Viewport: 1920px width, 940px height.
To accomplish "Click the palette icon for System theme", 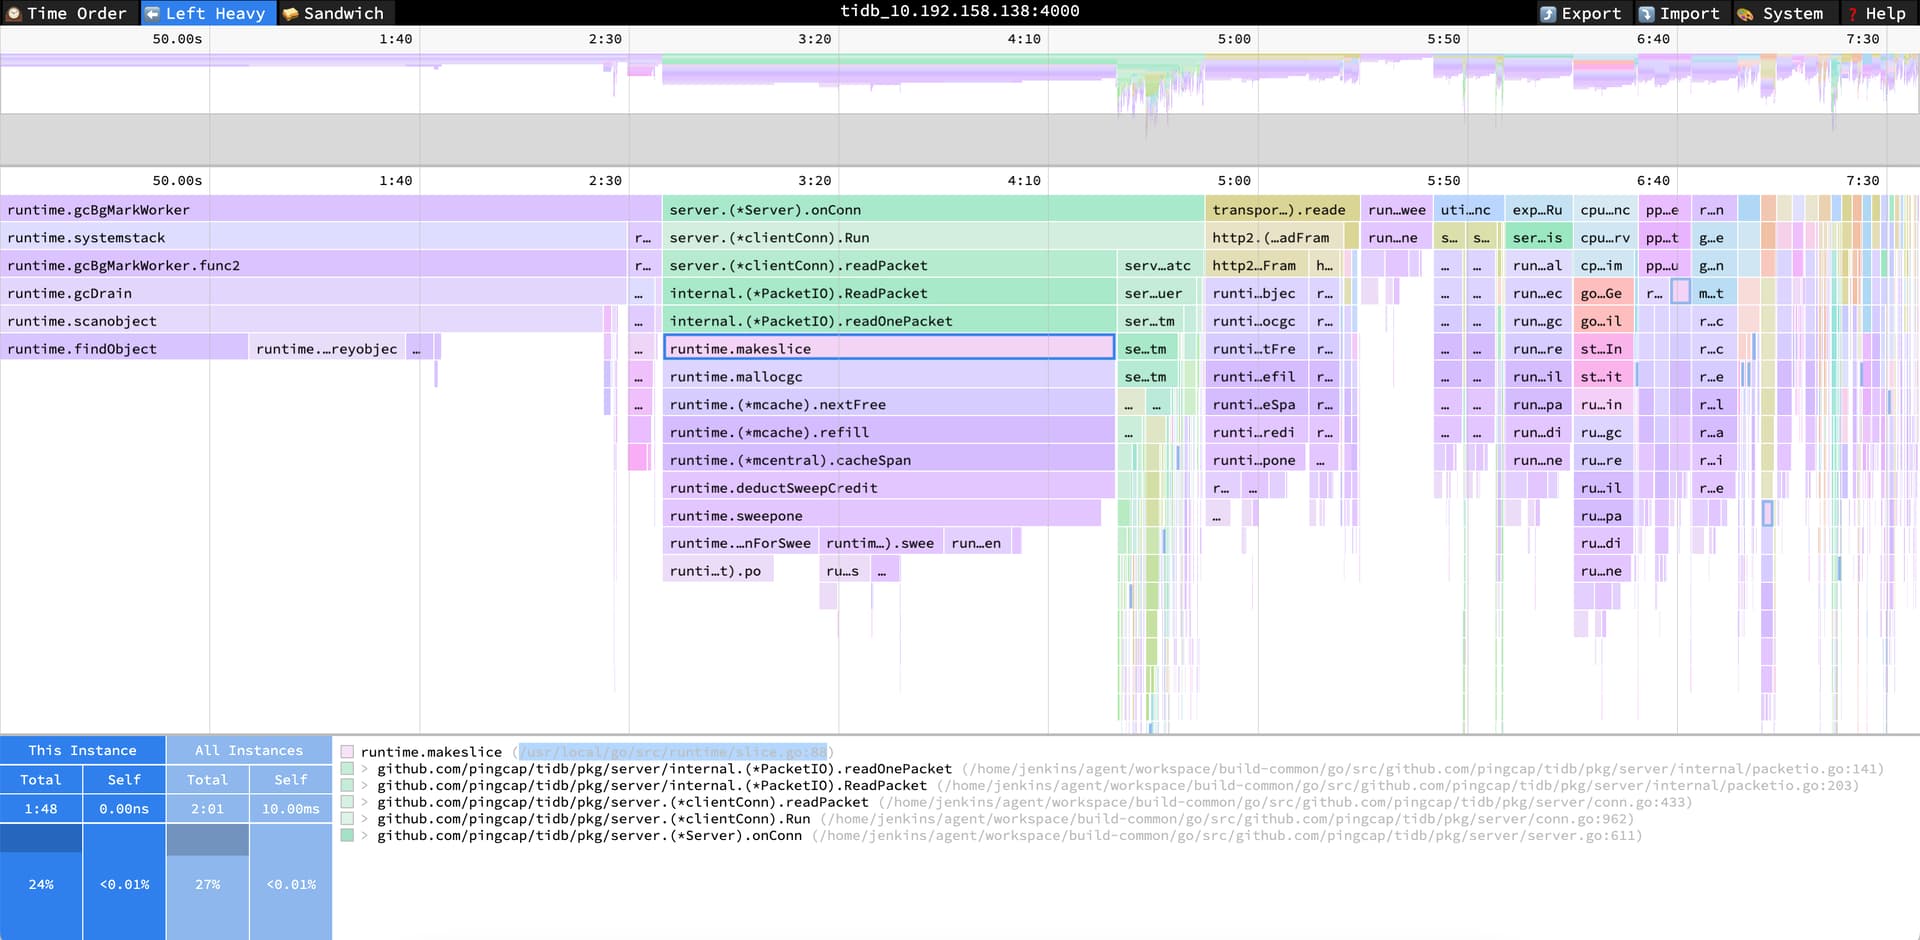I will point(1745,13).
